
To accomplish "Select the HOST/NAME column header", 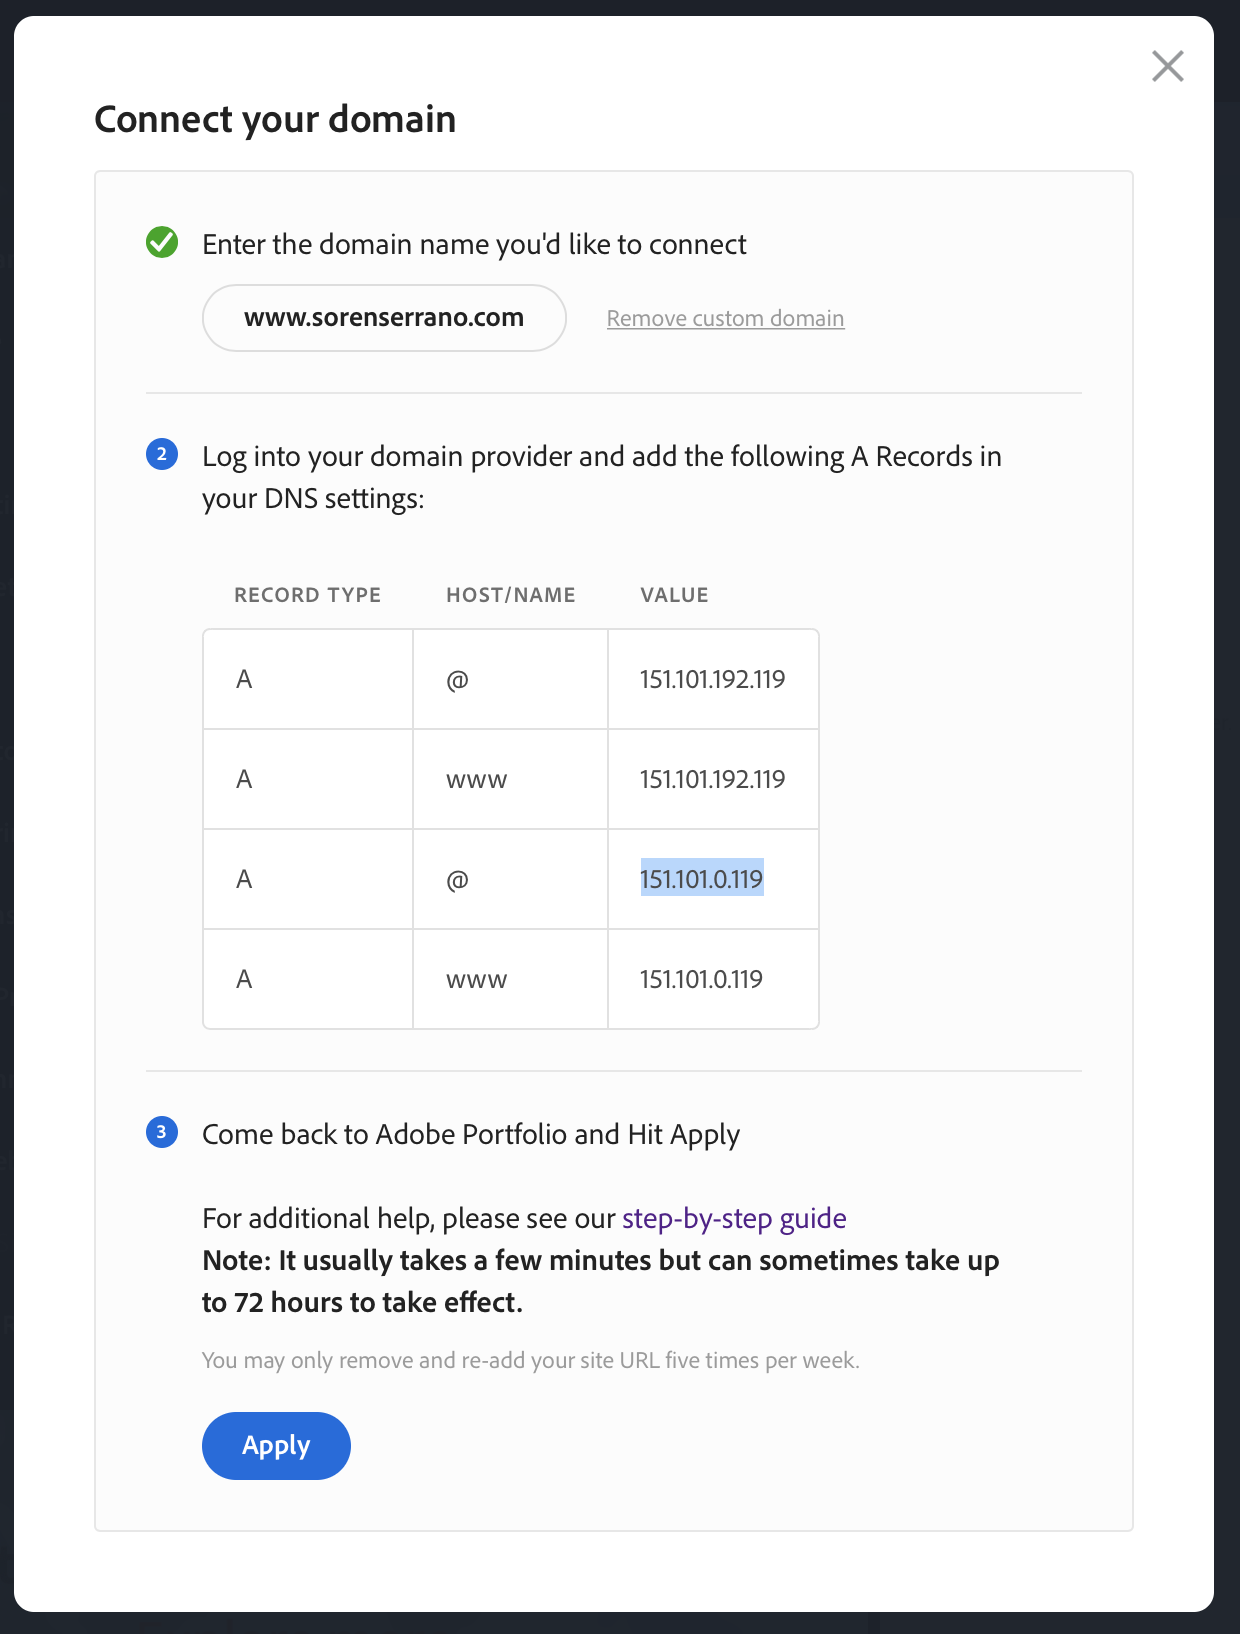I will [x=511, y=594].
